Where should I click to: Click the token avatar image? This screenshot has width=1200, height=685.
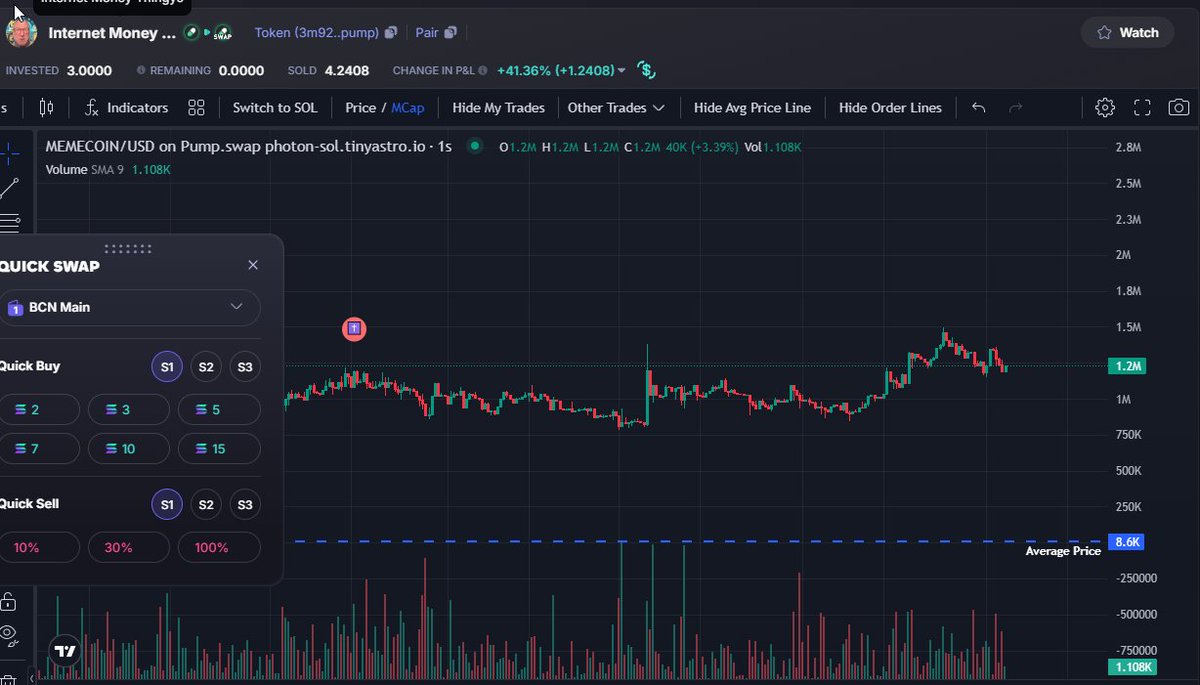[x=22, y=32]
